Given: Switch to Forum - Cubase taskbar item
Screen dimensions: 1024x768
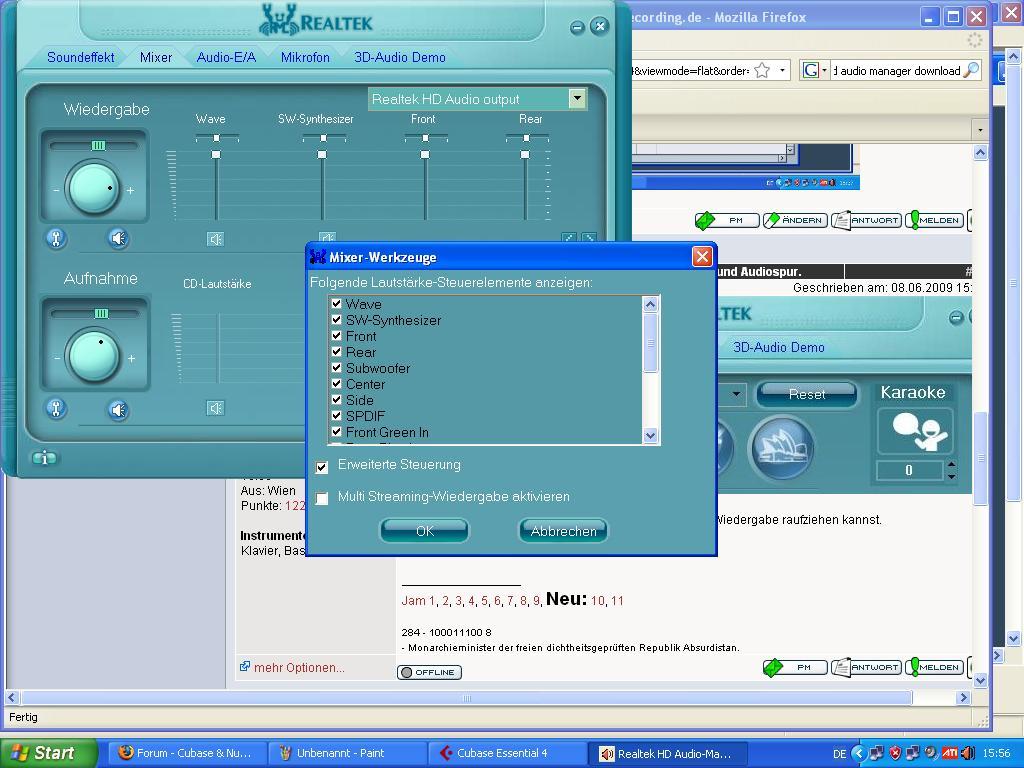Looking at the screenshot, I should point(187,753).
